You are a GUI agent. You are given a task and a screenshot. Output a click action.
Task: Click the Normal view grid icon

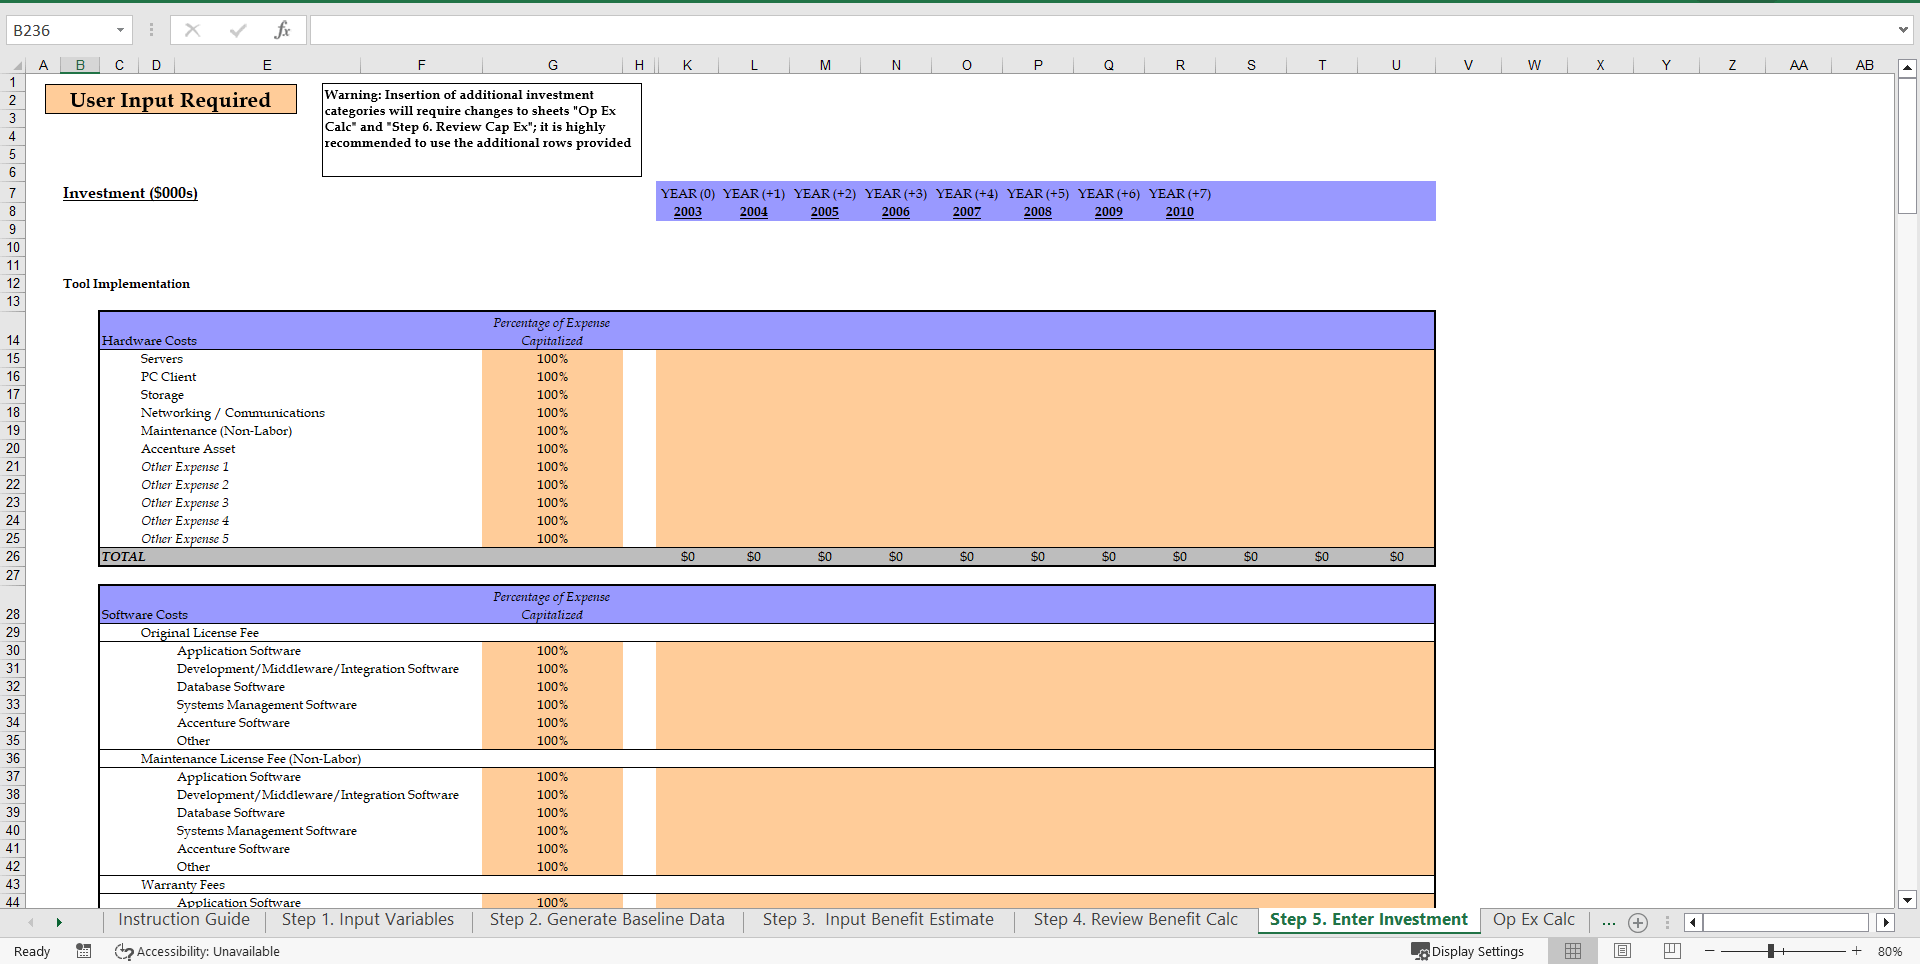1572,951
